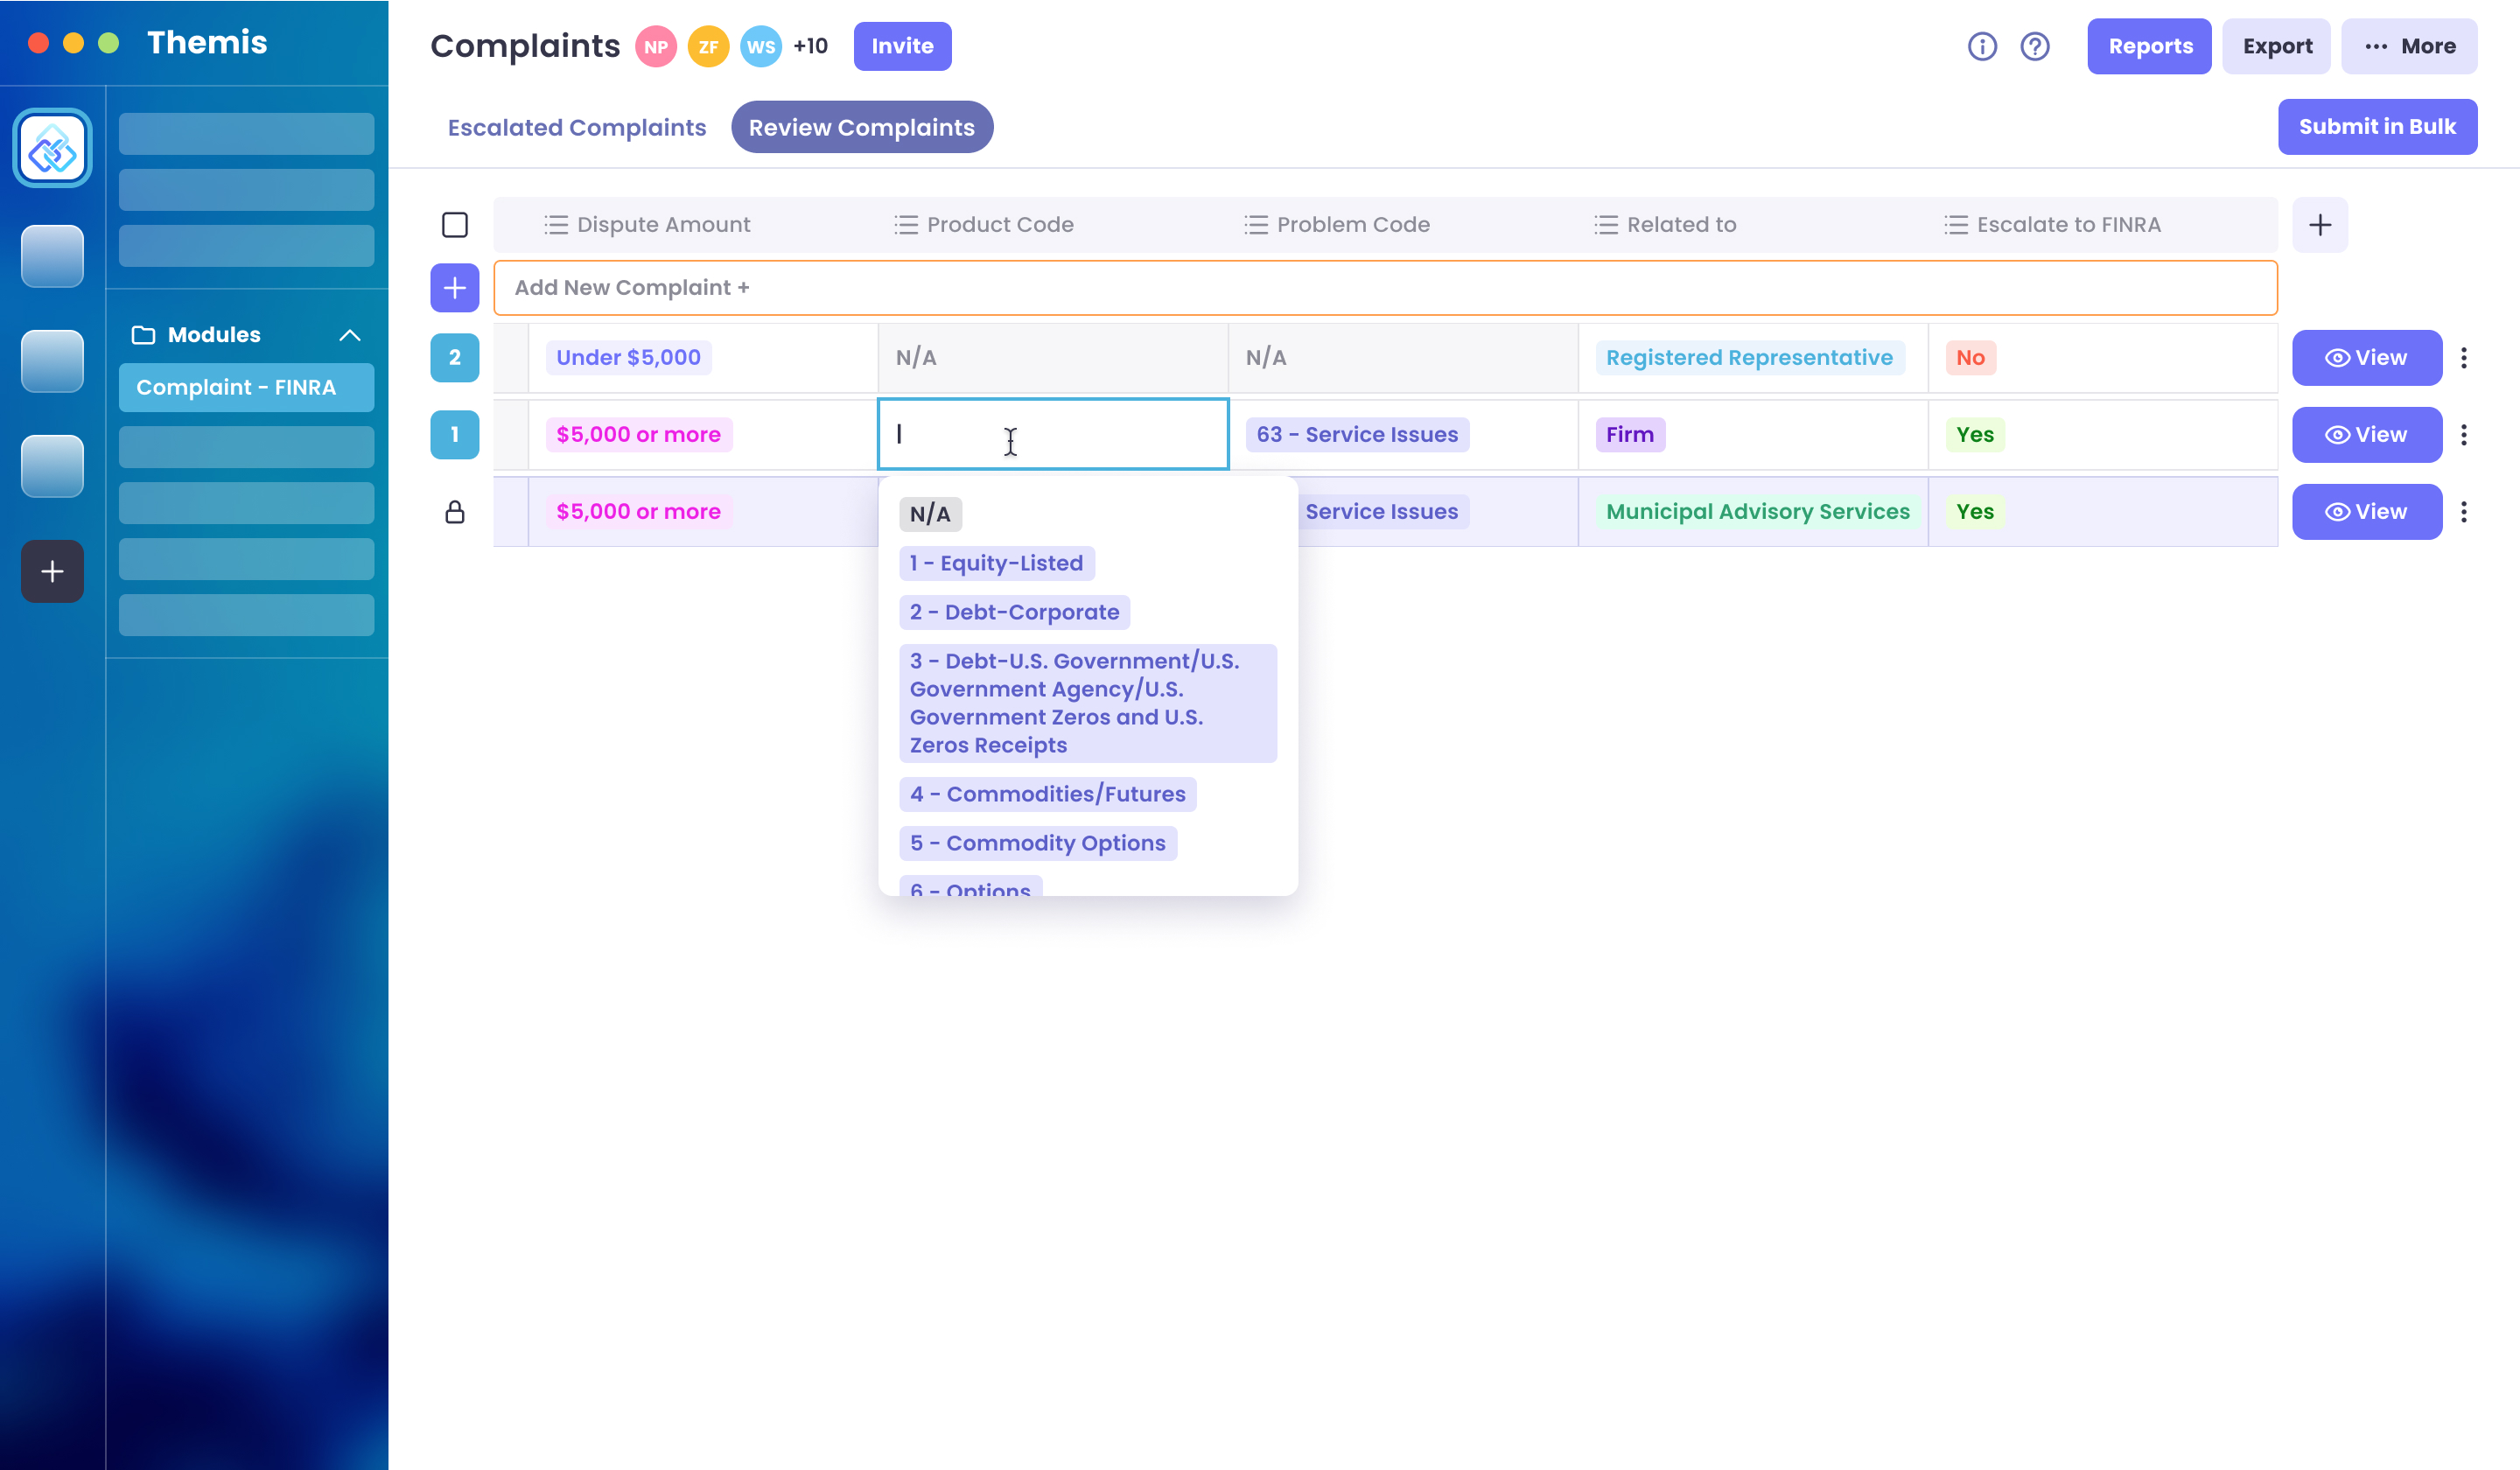Viewport: 2520px width, 1470px height.
Task: Open three-dot menu for row 1
Action: (x=2463, y=435)
